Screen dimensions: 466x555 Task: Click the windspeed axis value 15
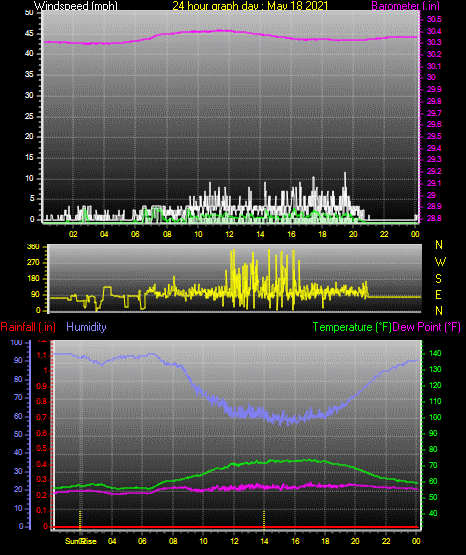[x=29, y=158]
